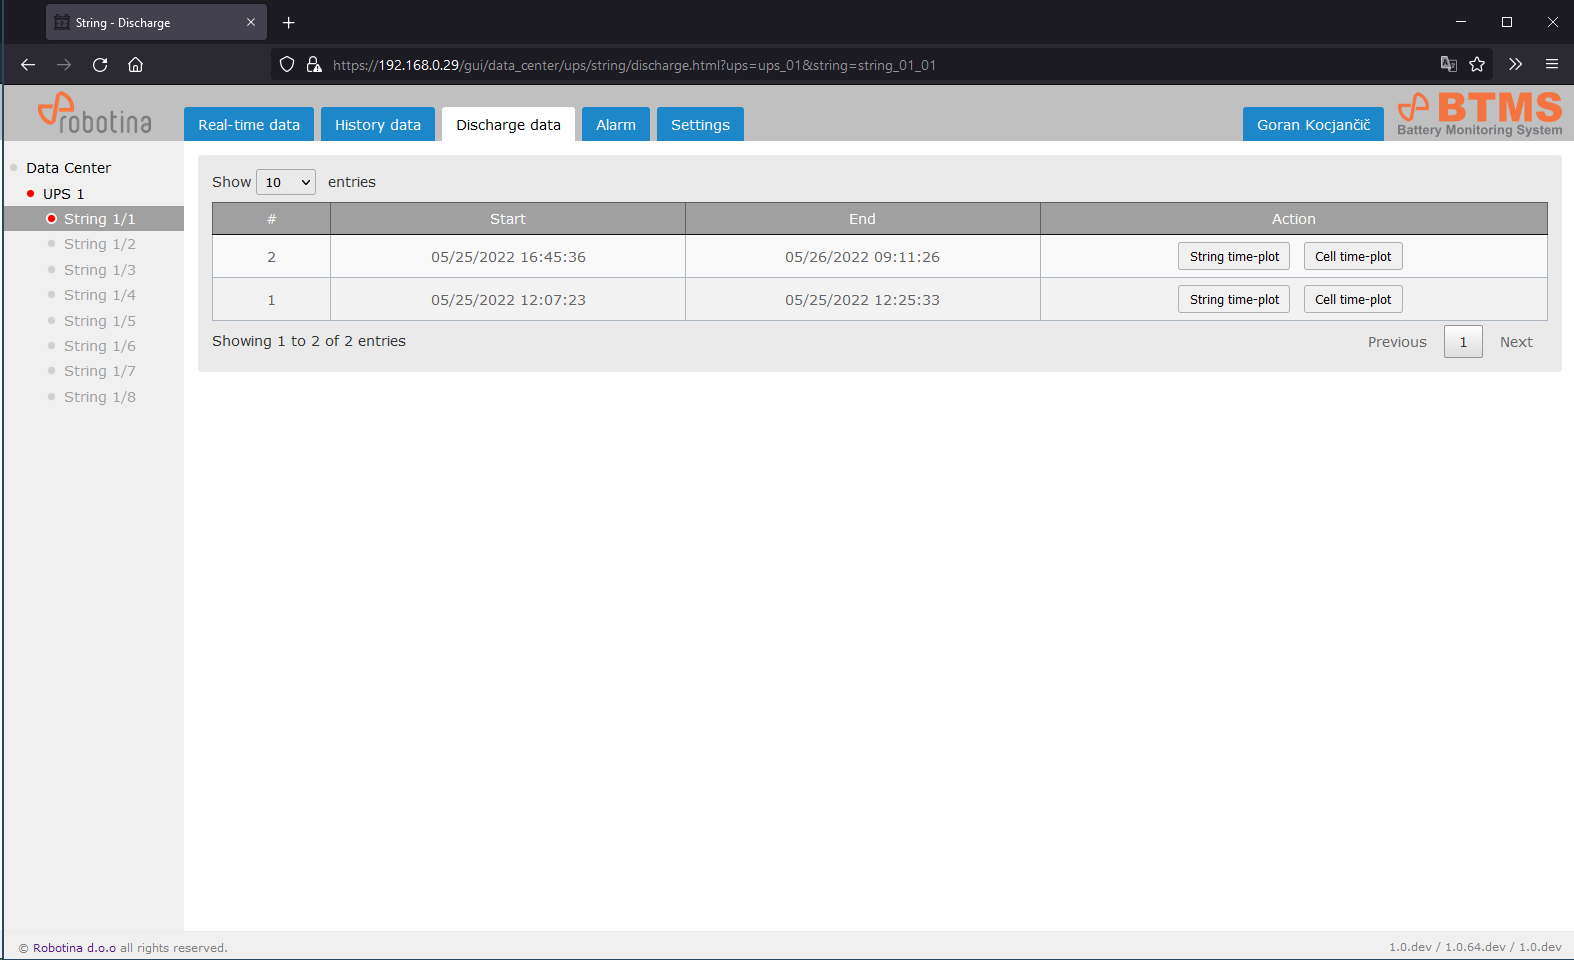1574x960 pixels.
Task: Switch to the Real-time data tab
Action: click(249, 125)
